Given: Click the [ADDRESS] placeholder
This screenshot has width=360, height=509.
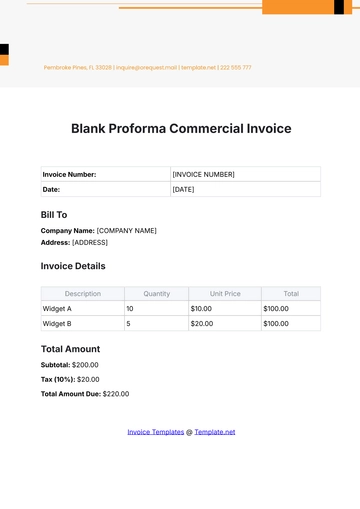Looking at the screenshot, I should point(90,243).
